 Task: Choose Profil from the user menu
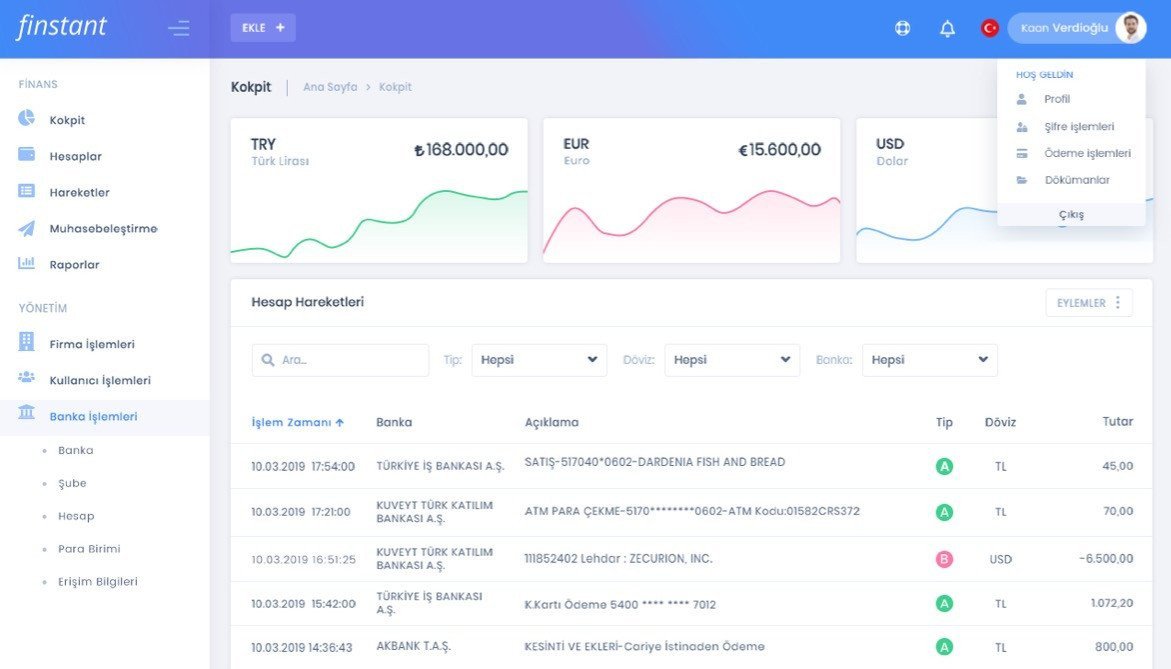pos(1056,99)
